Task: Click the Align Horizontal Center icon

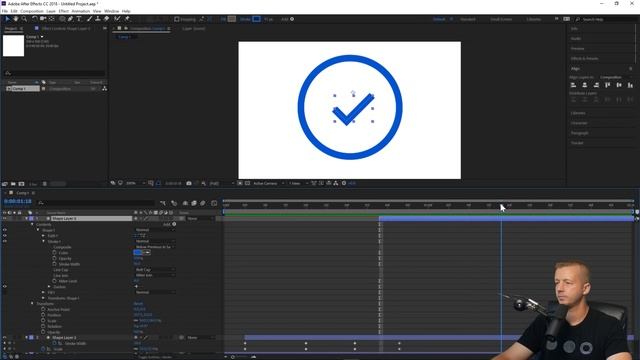Action: [585, 85]
